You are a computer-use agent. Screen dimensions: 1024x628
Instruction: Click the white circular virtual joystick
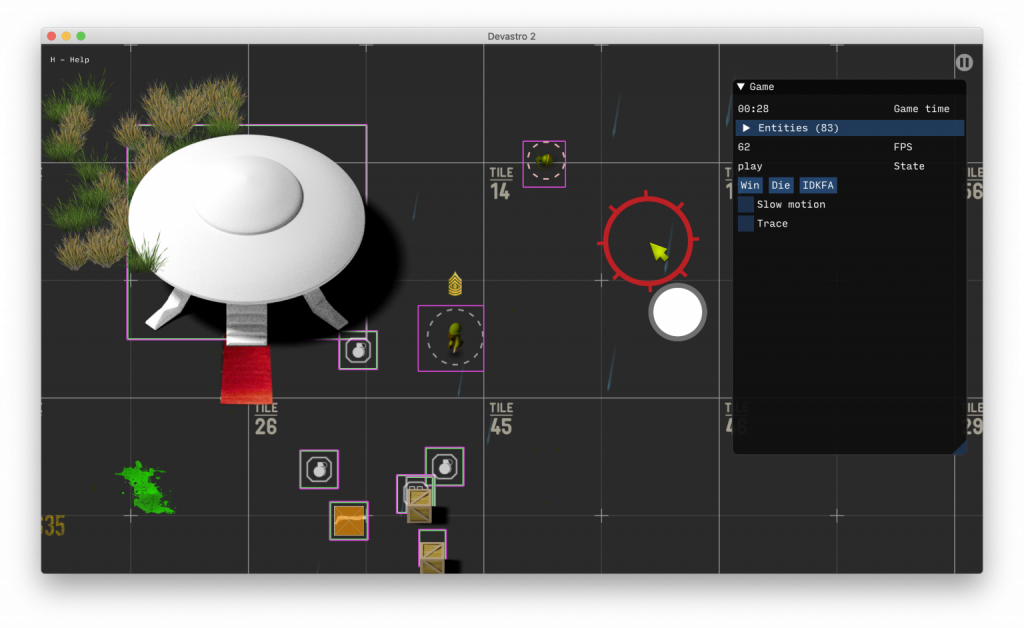click(677, 313)
